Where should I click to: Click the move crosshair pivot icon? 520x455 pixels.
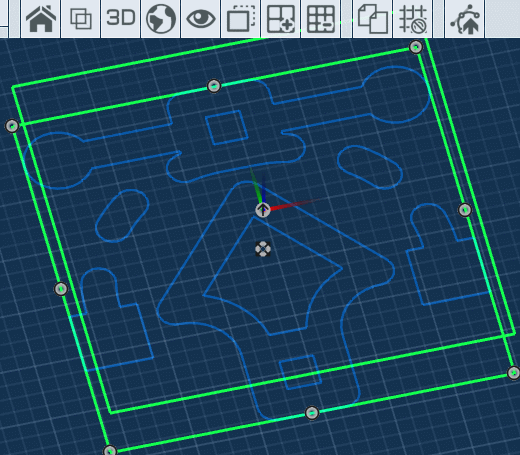(x=263, y=249)
